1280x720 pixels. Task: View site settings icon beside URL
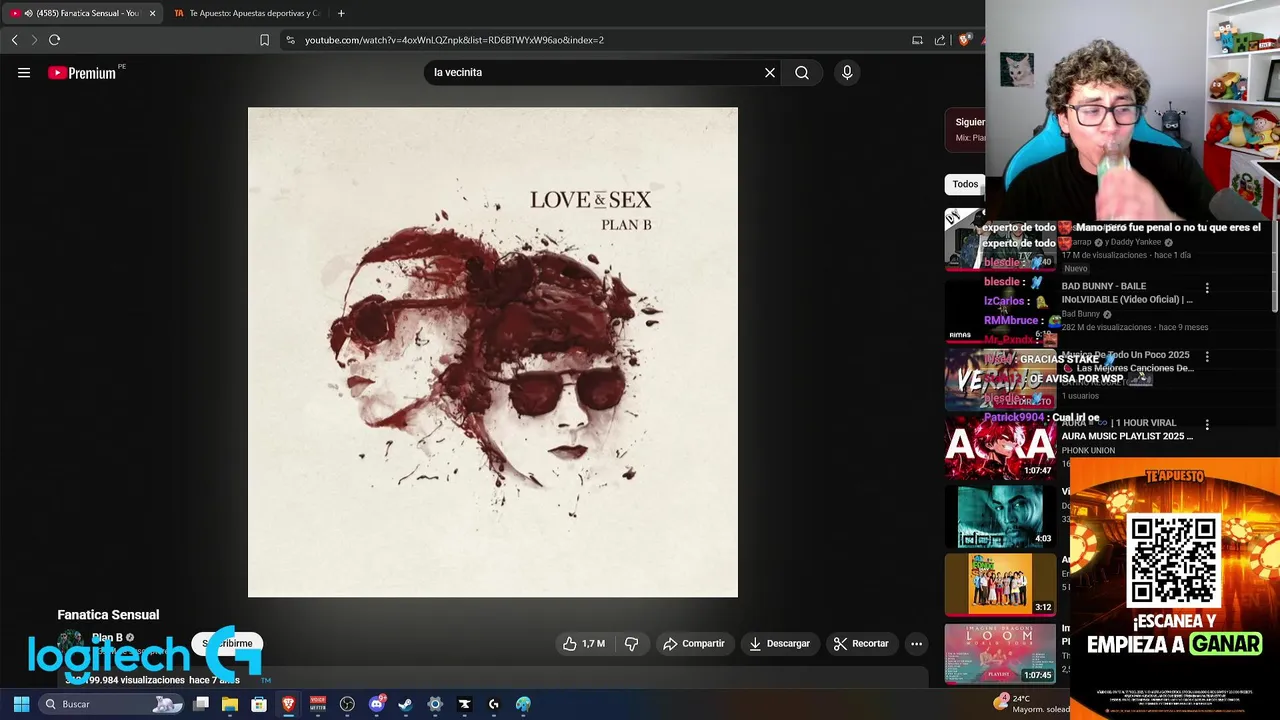290,40
